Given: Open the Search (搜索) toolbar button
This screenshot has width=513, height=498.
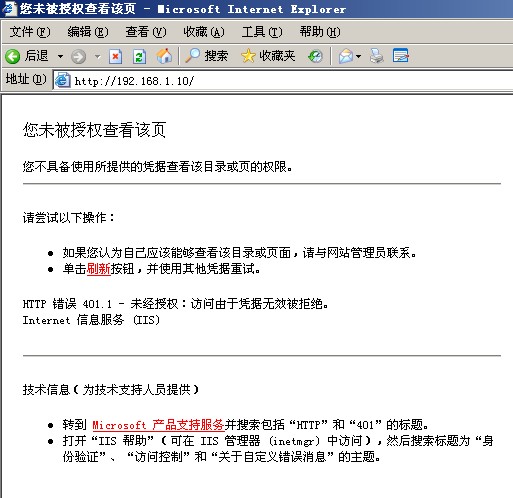Looking at the screenshot, I should click(207, 56).
